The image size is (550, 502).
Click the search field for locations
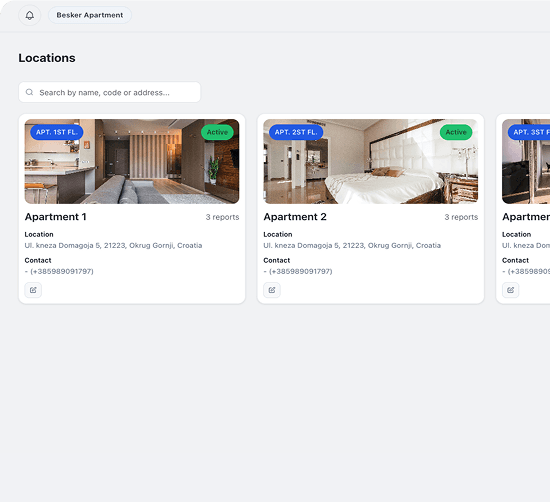coord(109,92)
